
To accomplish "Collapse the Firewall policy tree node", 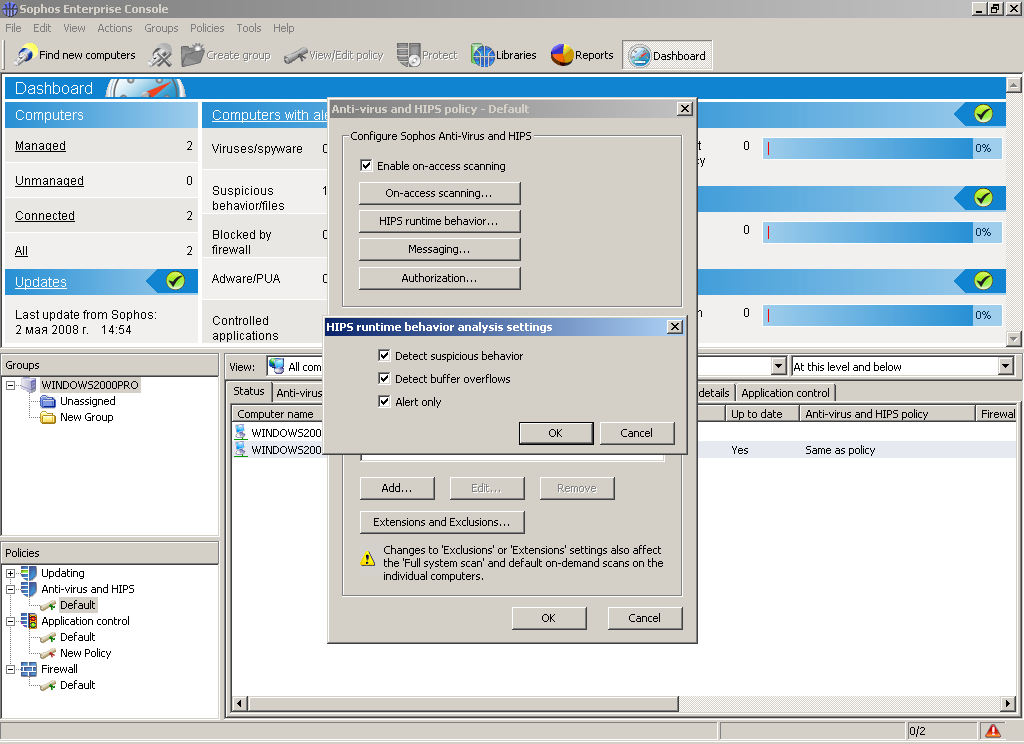I will (x=10, y=670).
